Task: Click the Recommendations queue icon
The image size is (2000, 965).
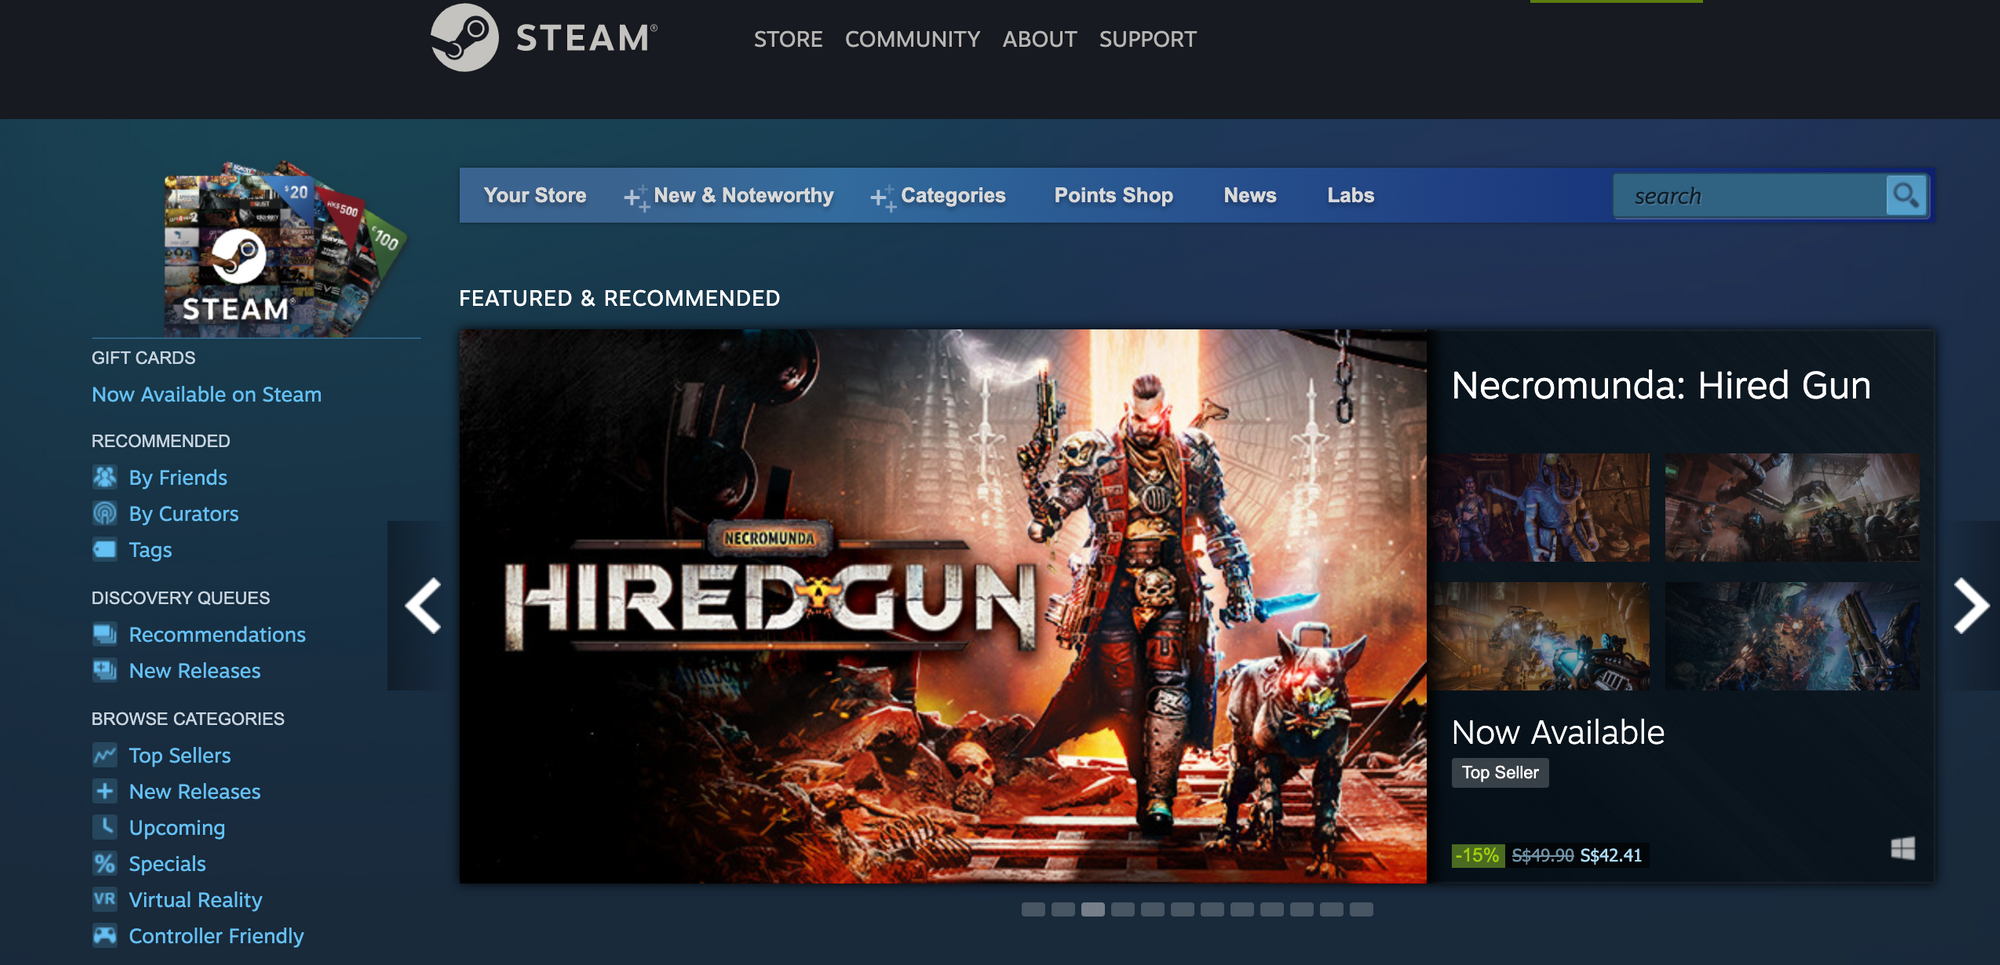Action: pos(105,634)
